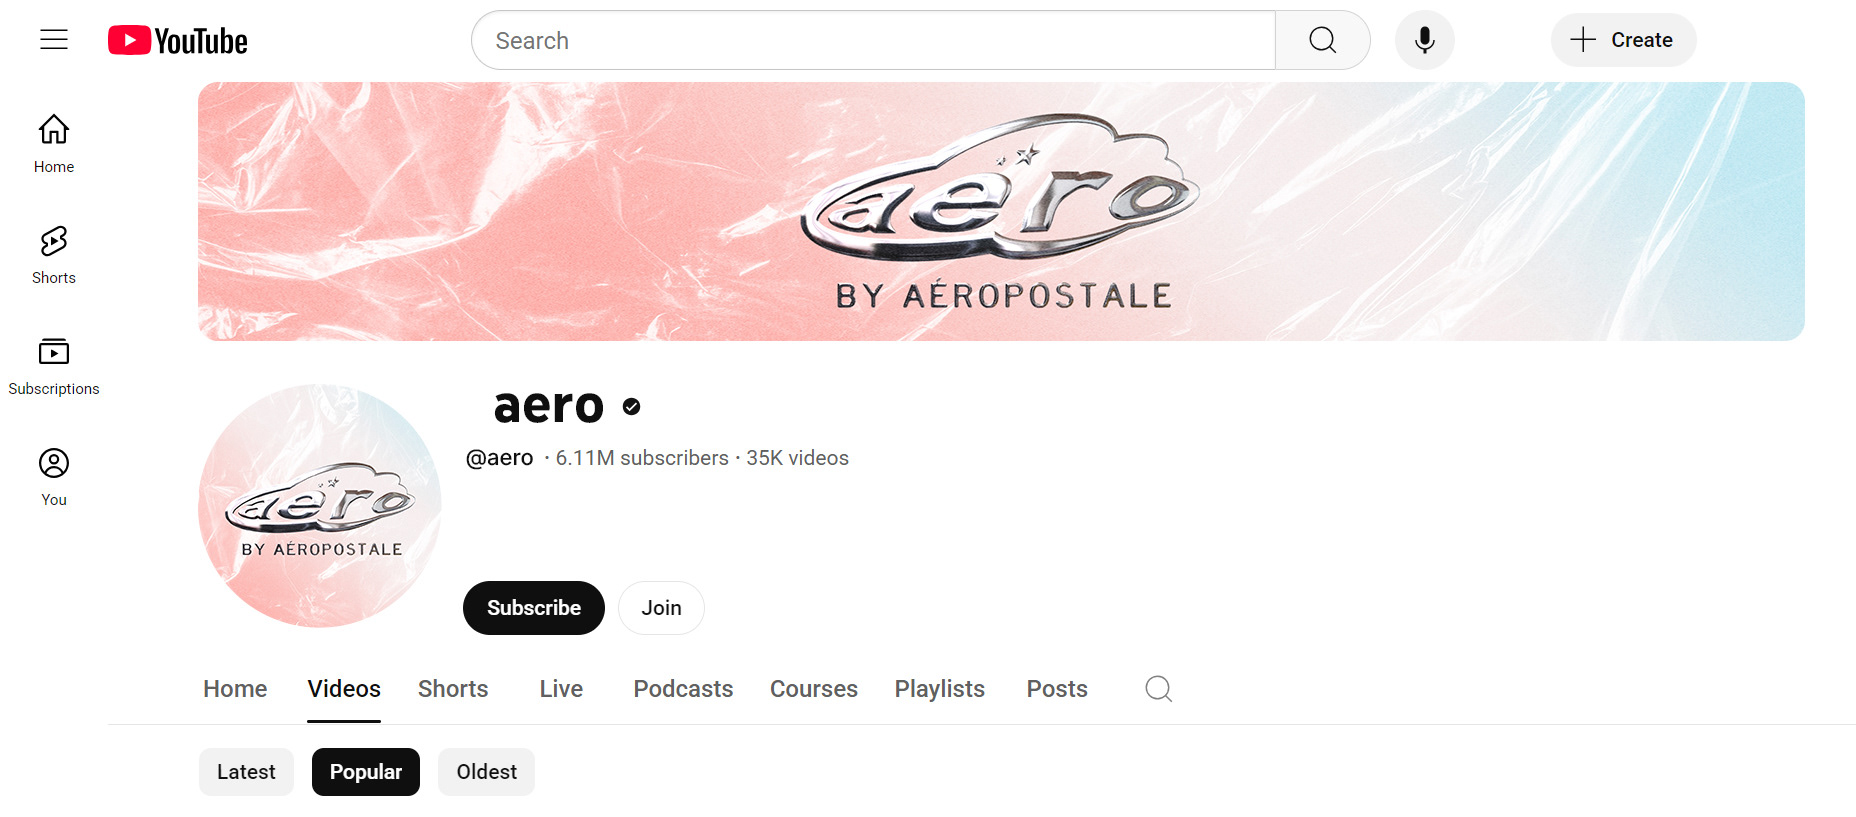Switch to the Podcasts tab

683,689
